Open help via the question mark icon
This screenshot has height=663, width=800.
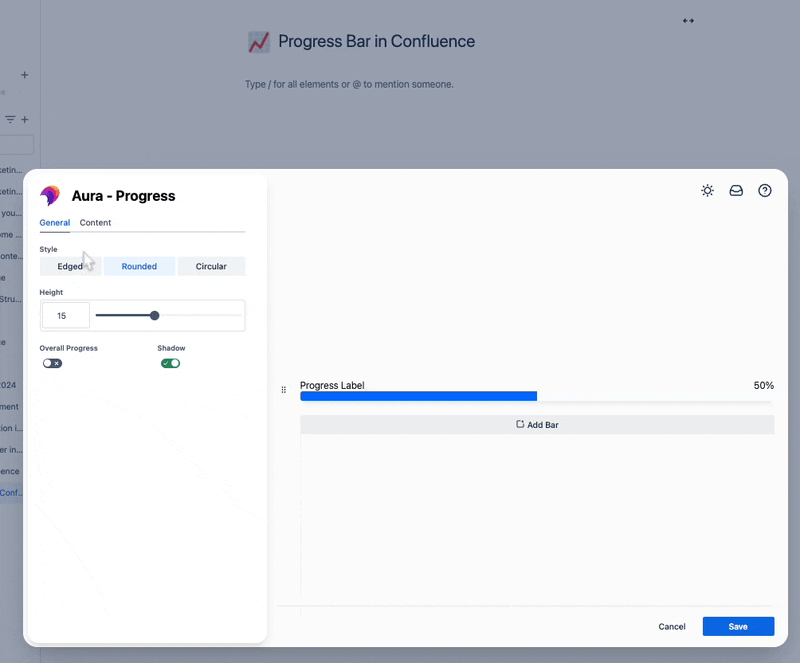(x=764, y=190)
